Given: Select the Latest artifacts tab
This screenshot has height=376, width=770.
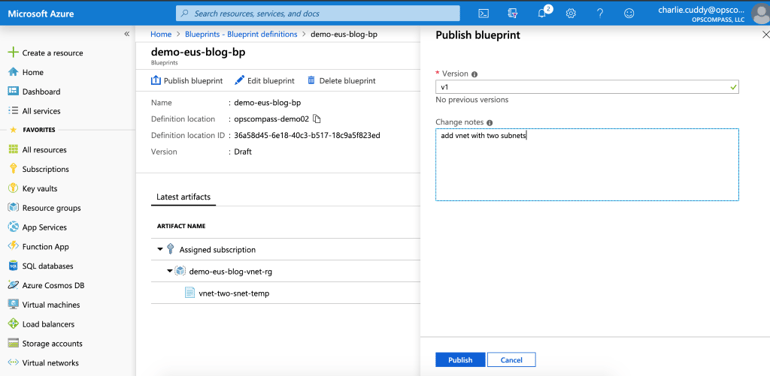Looking at the screenshot, I should 183,197.
